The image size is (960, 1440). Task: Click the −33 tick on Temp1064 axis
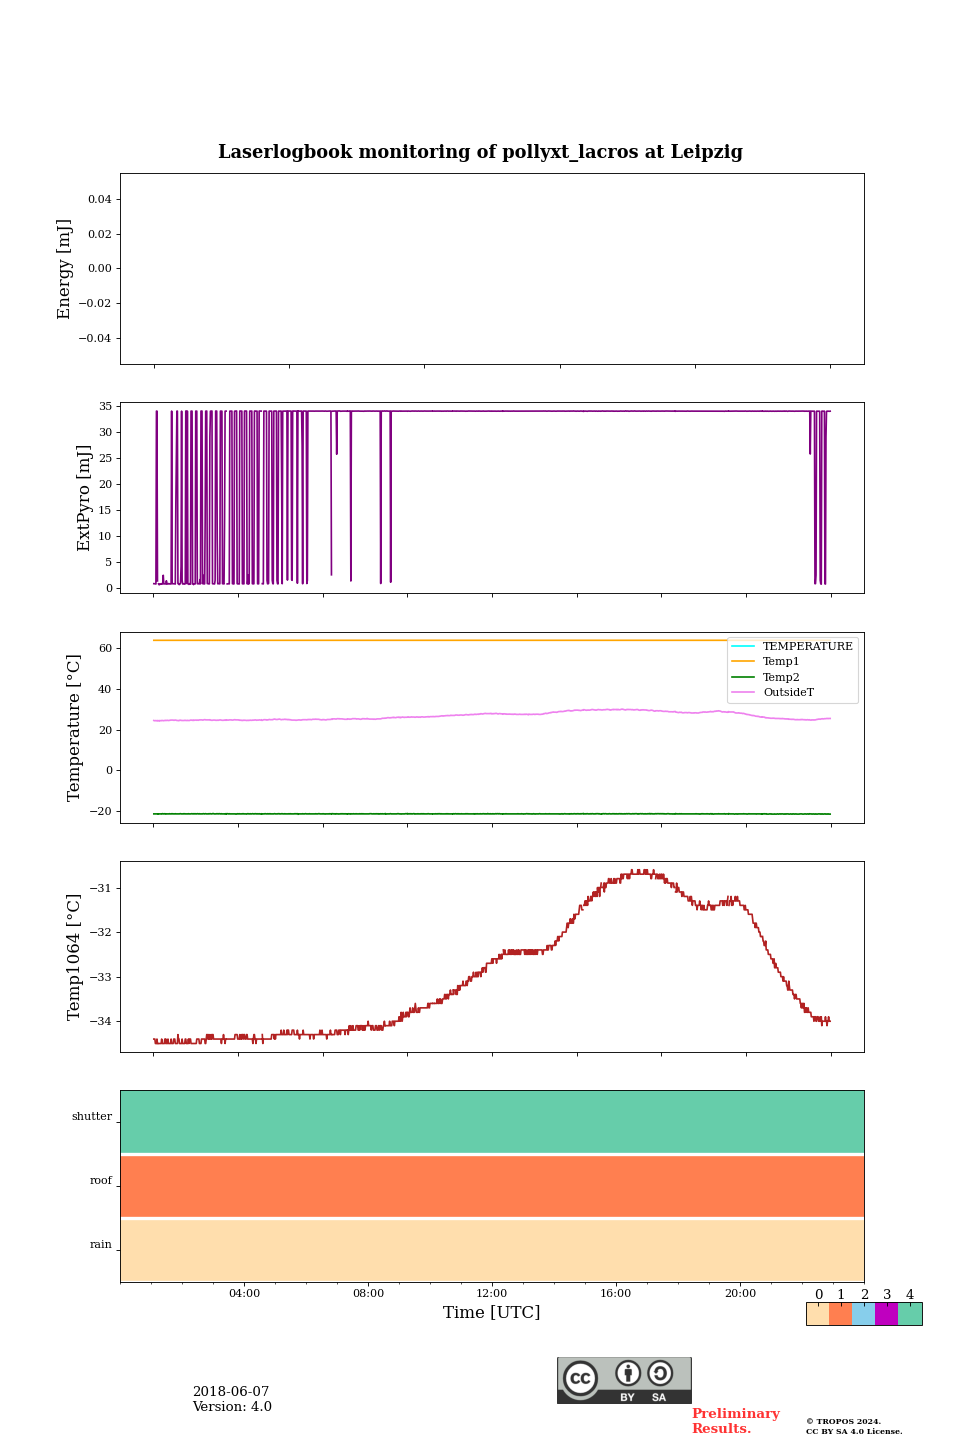pyautogui.click(x=101, y=977)
